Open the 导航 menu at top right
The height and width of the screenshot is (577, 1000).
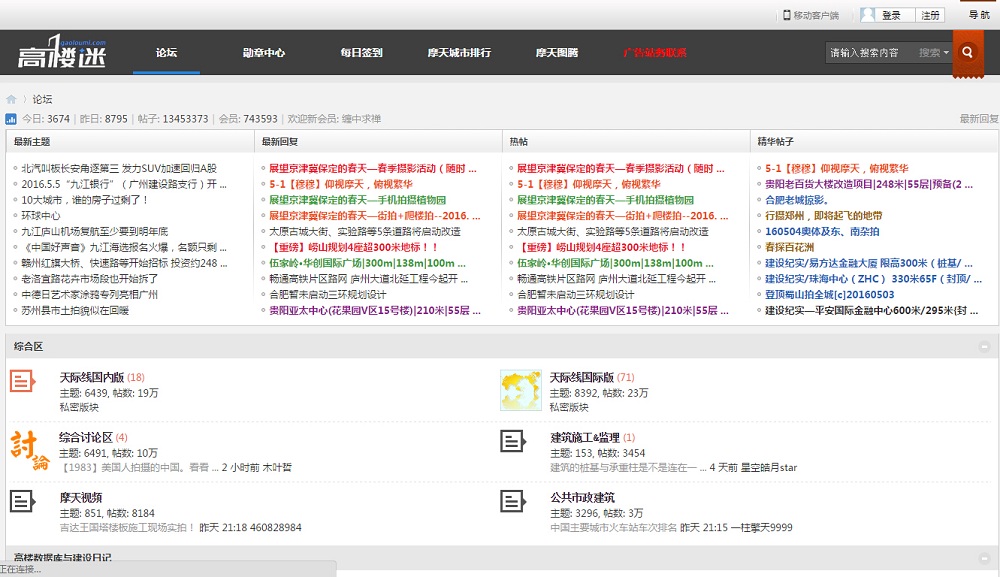pos(979,15)
